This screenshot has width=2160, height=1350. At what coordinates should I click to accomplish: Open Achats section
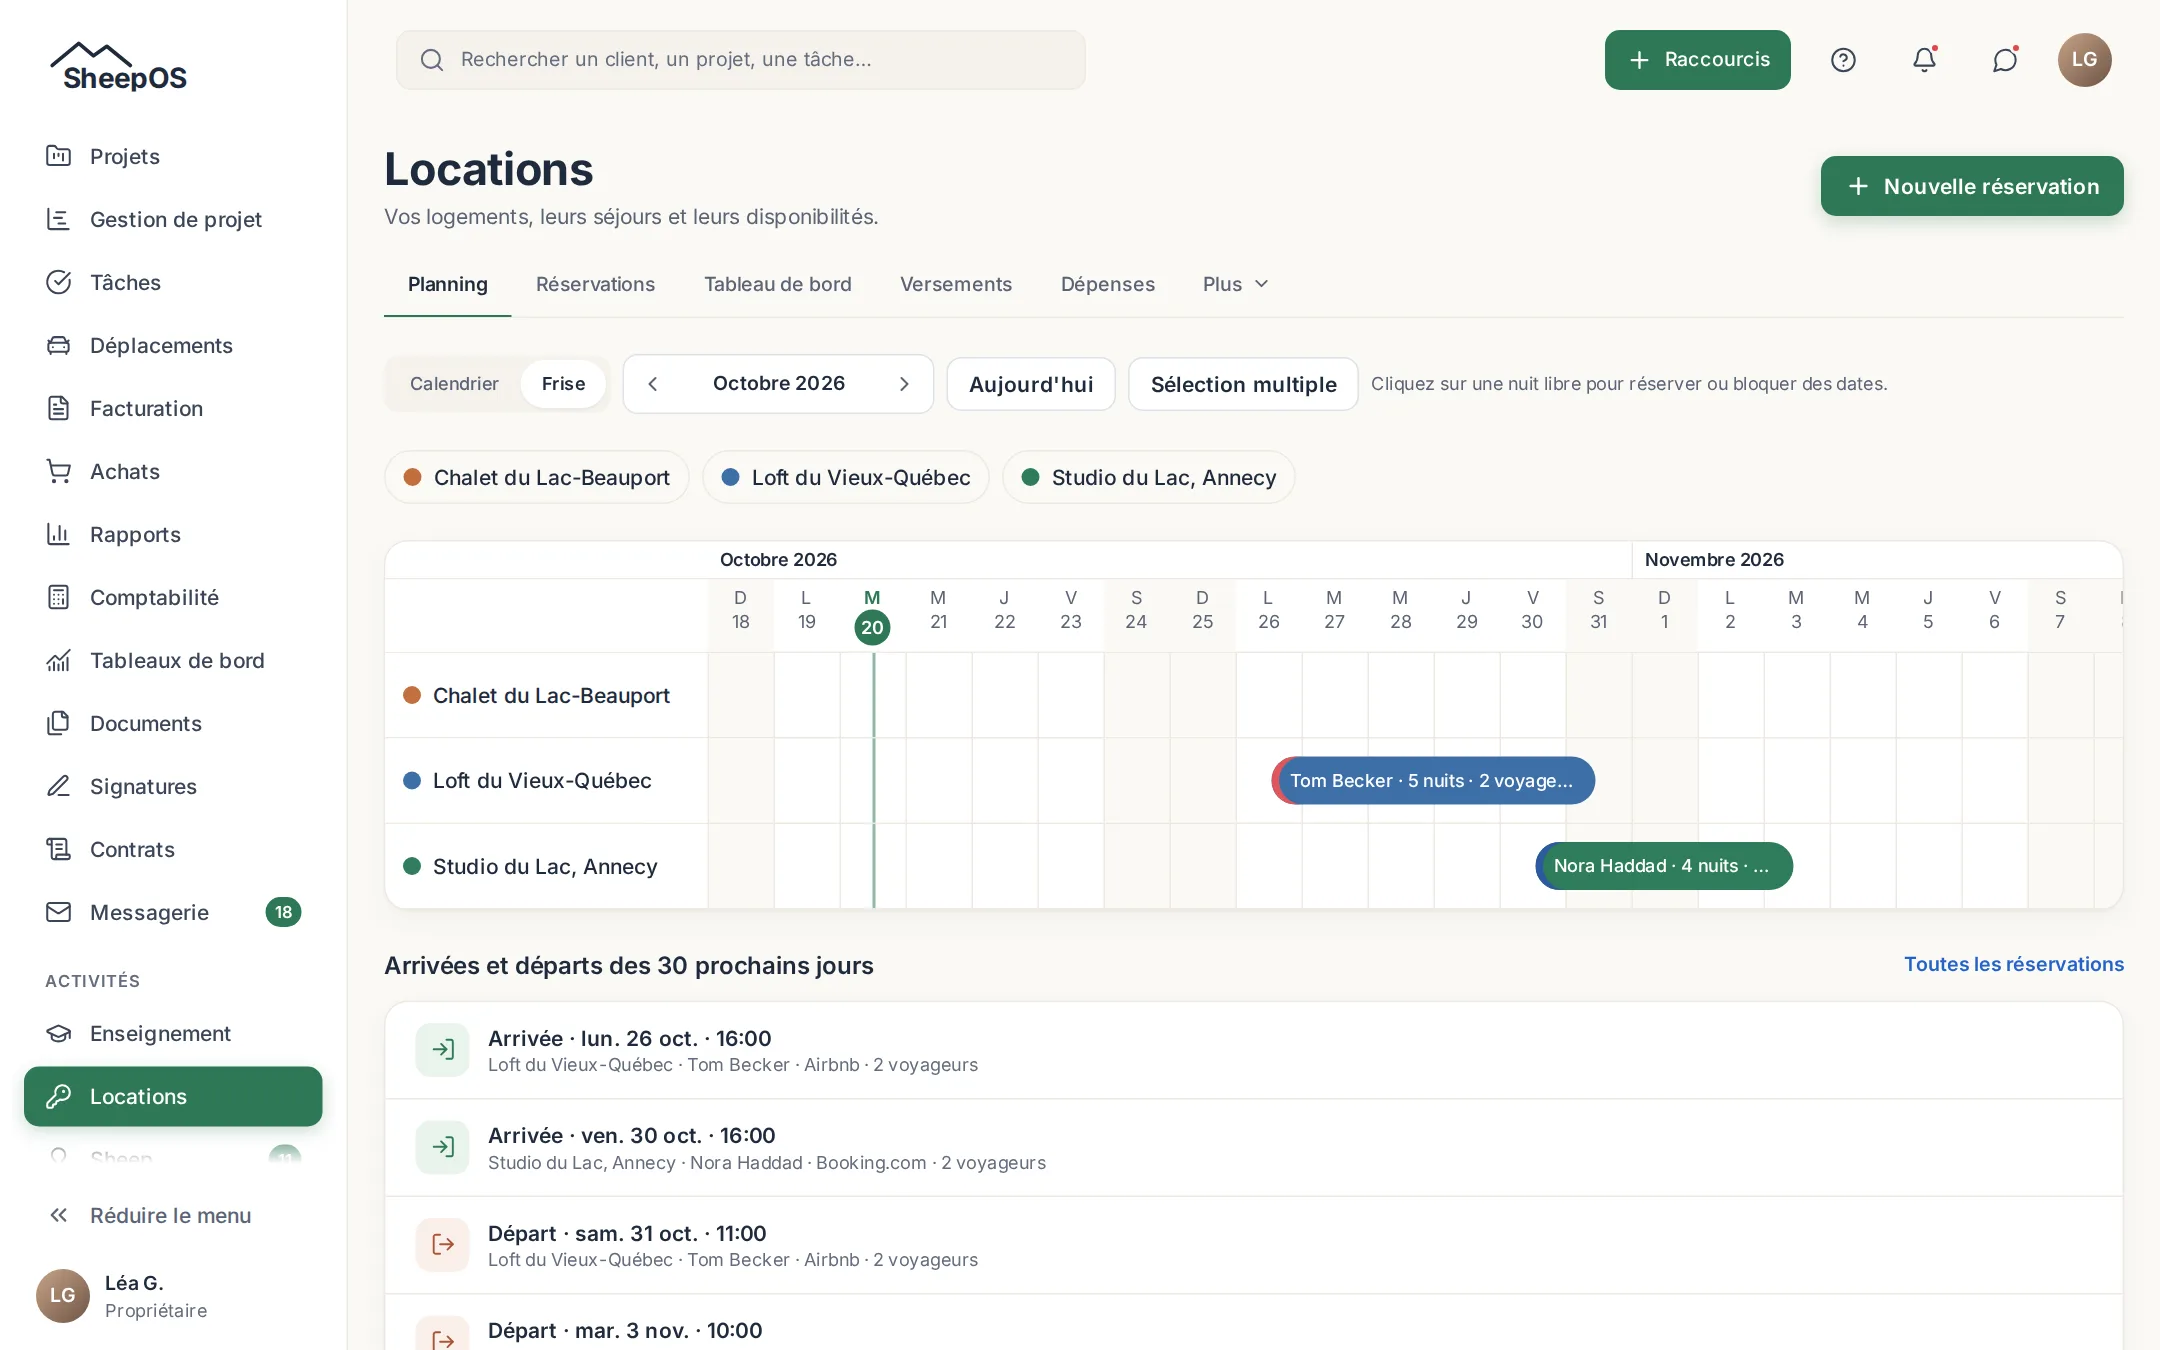click(173, 471)
